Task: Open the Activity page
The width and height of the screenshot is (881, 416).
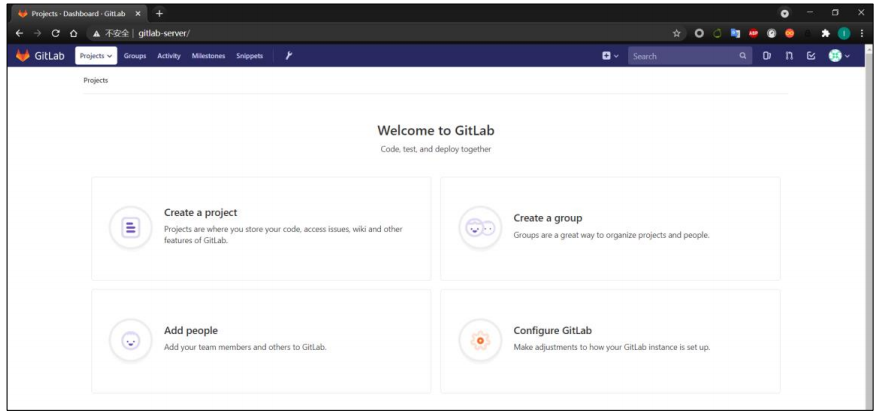Action: point(169,56)
